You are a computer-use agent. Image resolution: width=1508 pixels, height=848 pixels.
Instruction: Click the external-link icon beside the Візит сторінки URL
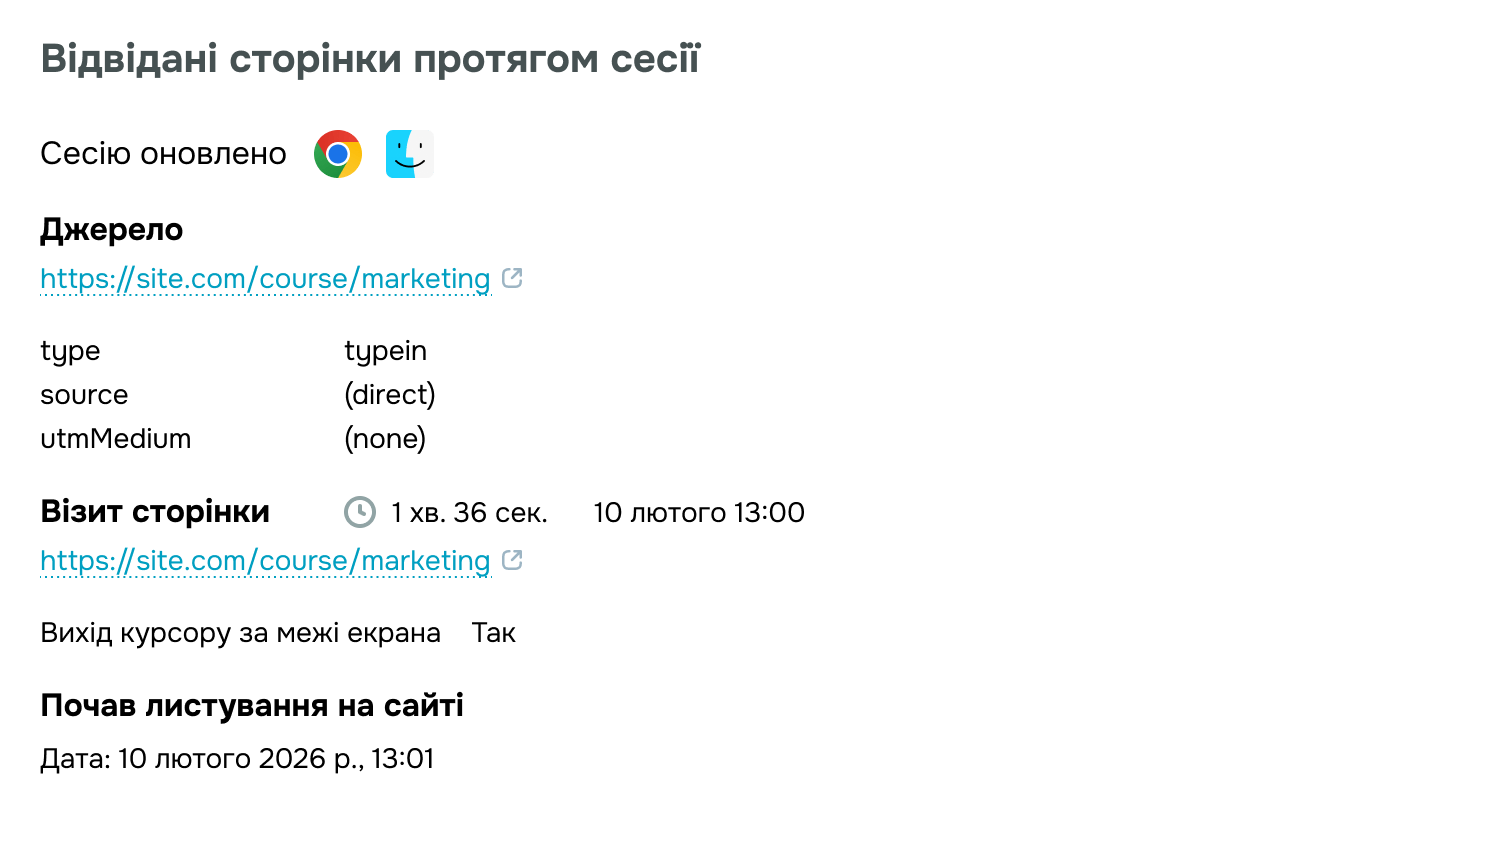click(x=513, y=560)
